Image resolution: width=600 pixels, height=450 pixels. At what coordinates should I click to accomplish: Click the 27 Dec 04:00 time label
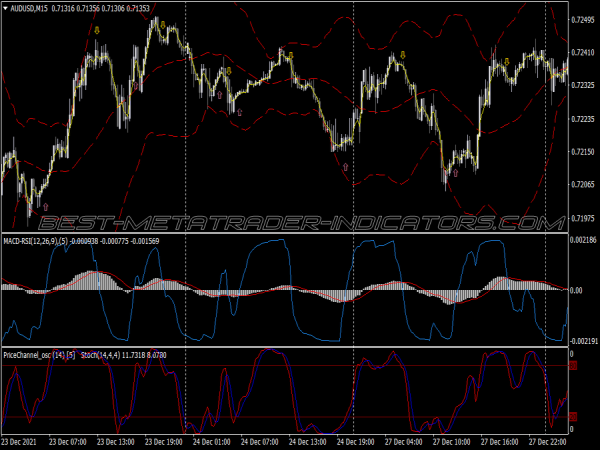point(403,442)
